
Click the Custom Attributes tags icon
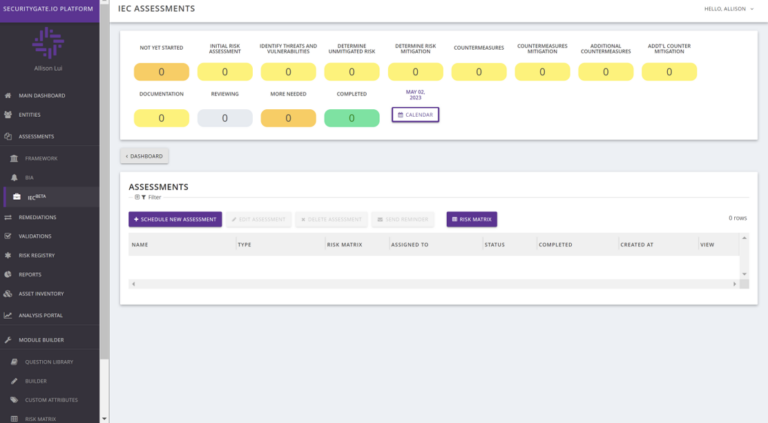click(14, 400)
